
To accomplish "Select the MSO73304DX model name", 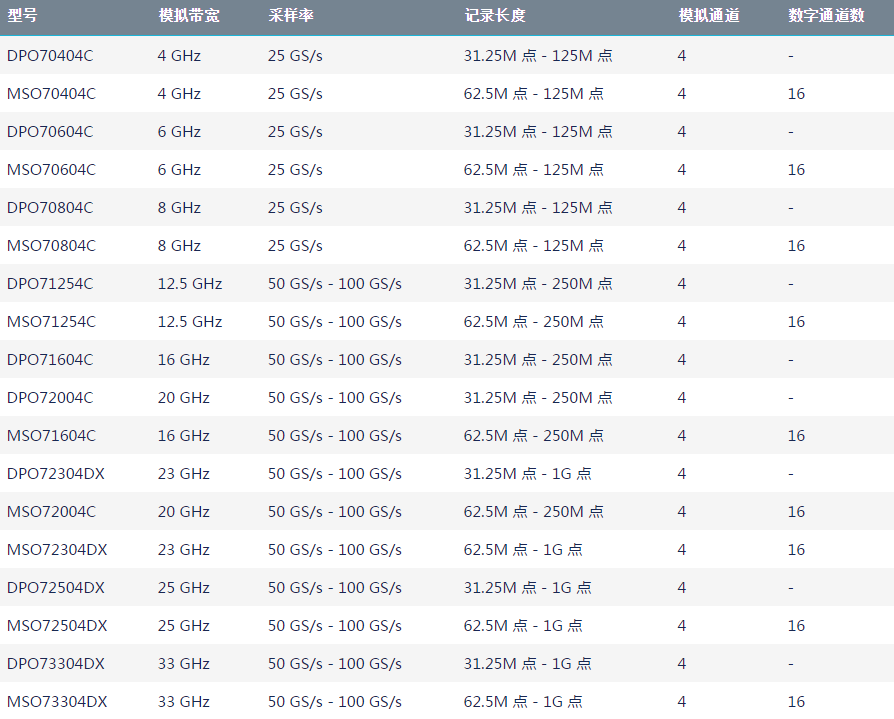I will coord(56,702).
